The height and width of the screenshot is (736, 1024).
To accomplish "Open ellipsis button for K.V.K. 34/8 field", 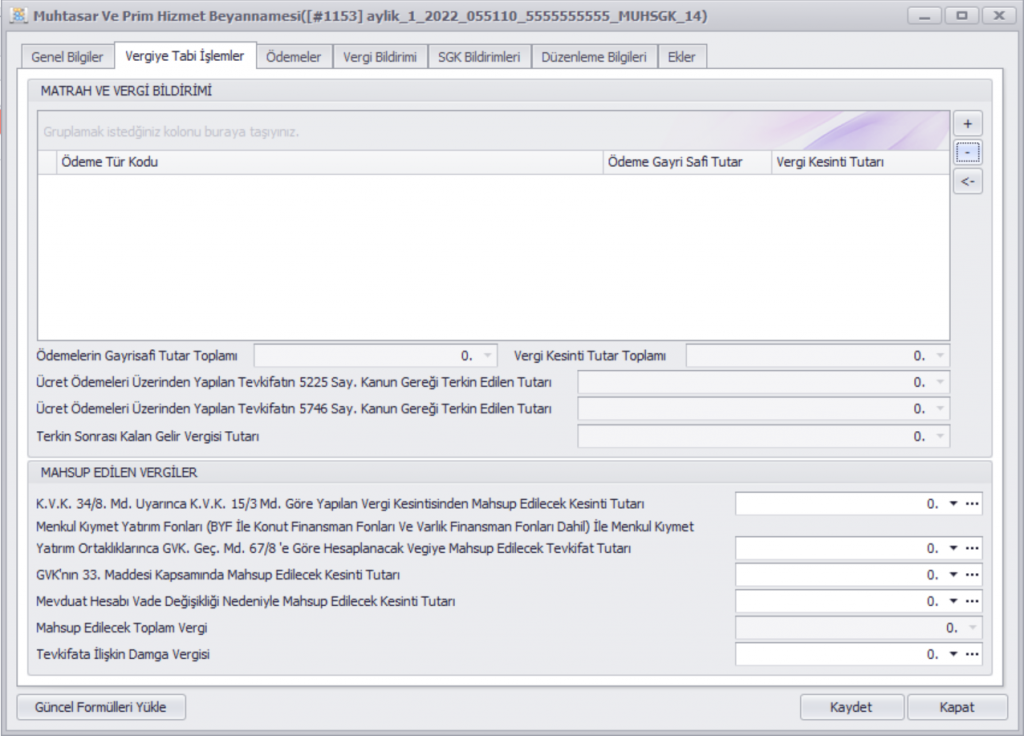I will 971,504.
